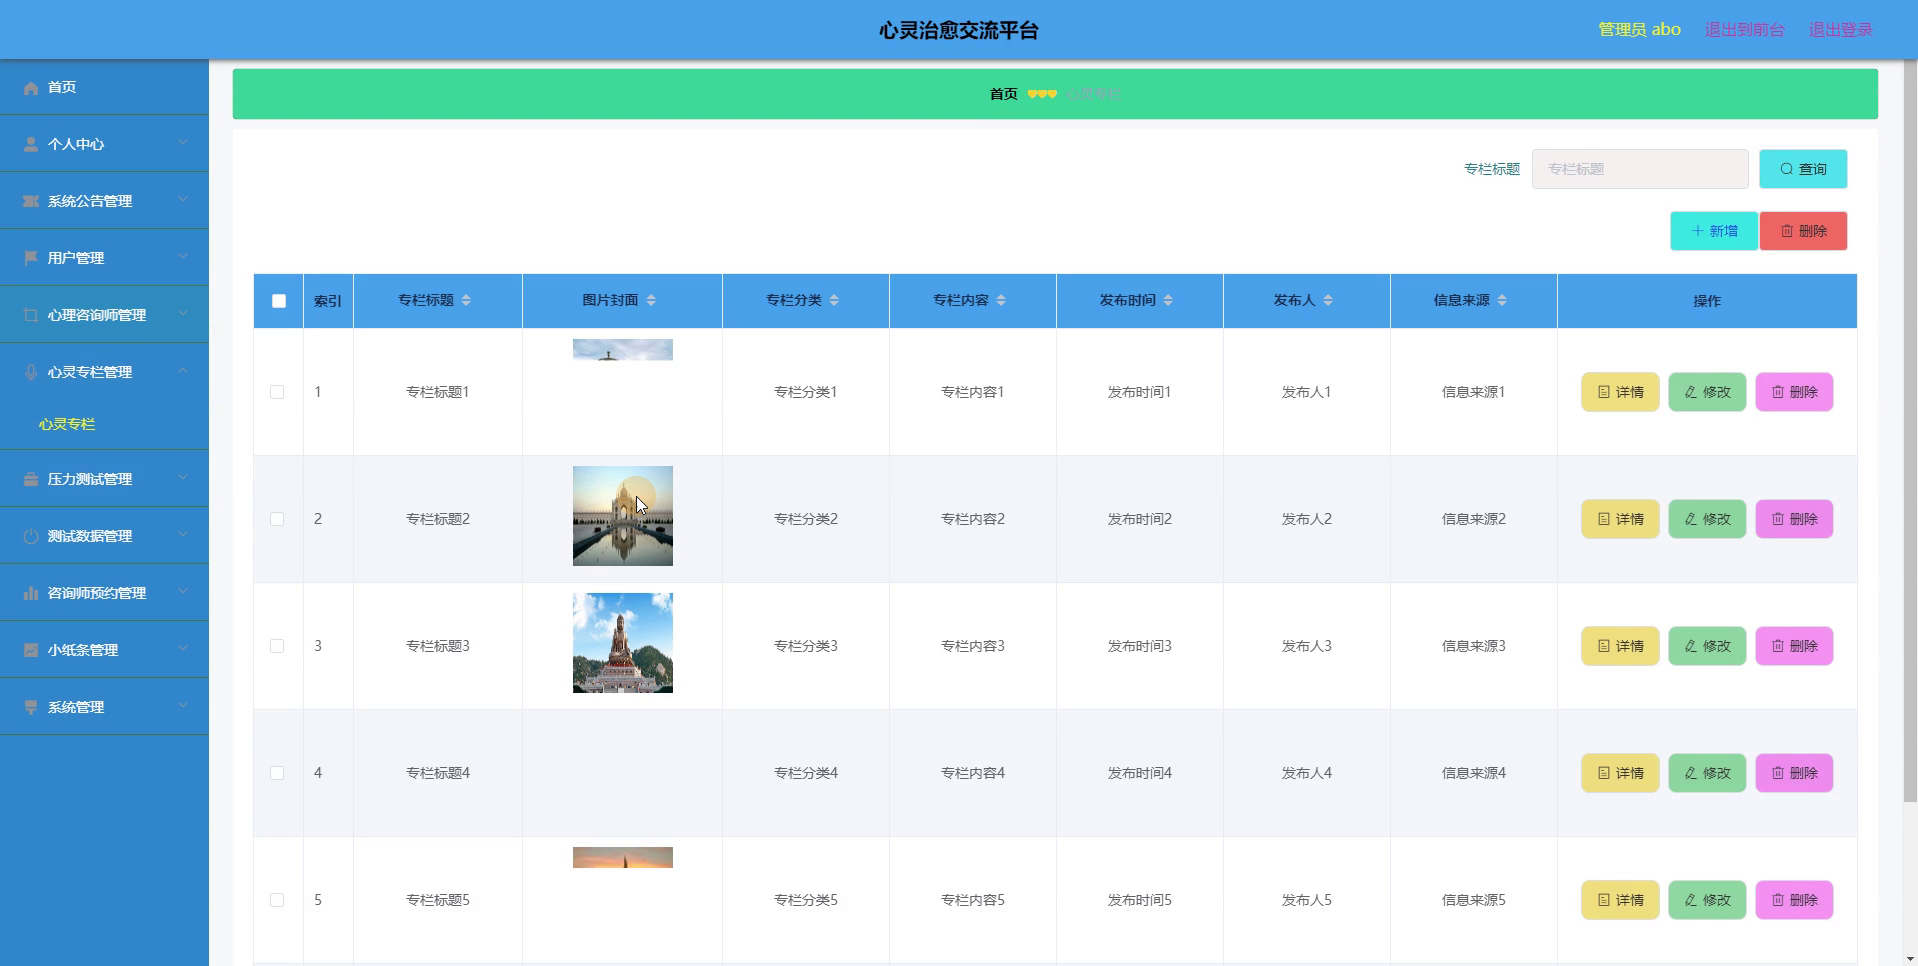Image resolution: width=1918 pixels, height=966 pixels.
Task: Expand 压力测试管理 chevron
Action: click(x=183, y=478)
